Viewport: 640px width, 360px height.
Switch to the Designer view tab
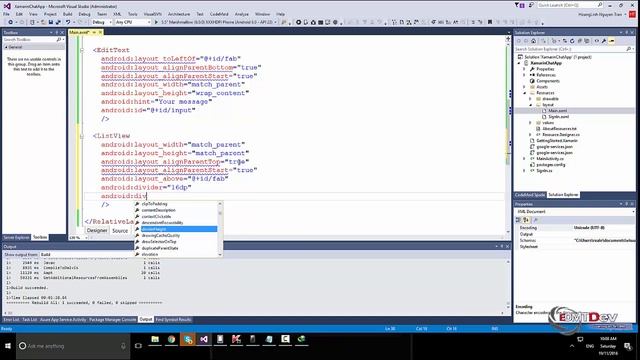tap(97, 231)
